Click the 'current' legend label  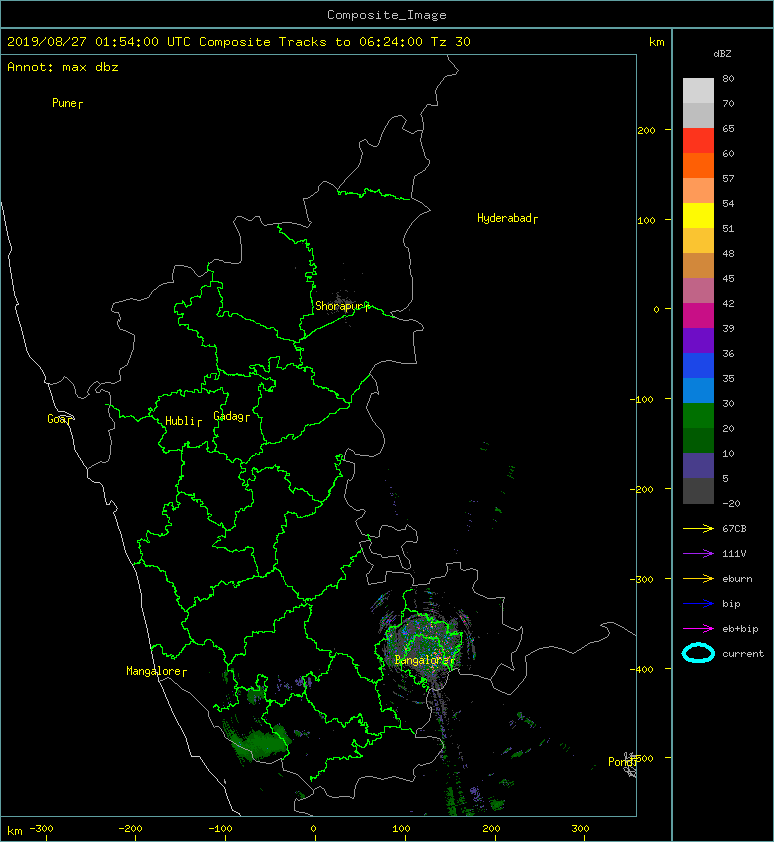[x=743, y=654]
